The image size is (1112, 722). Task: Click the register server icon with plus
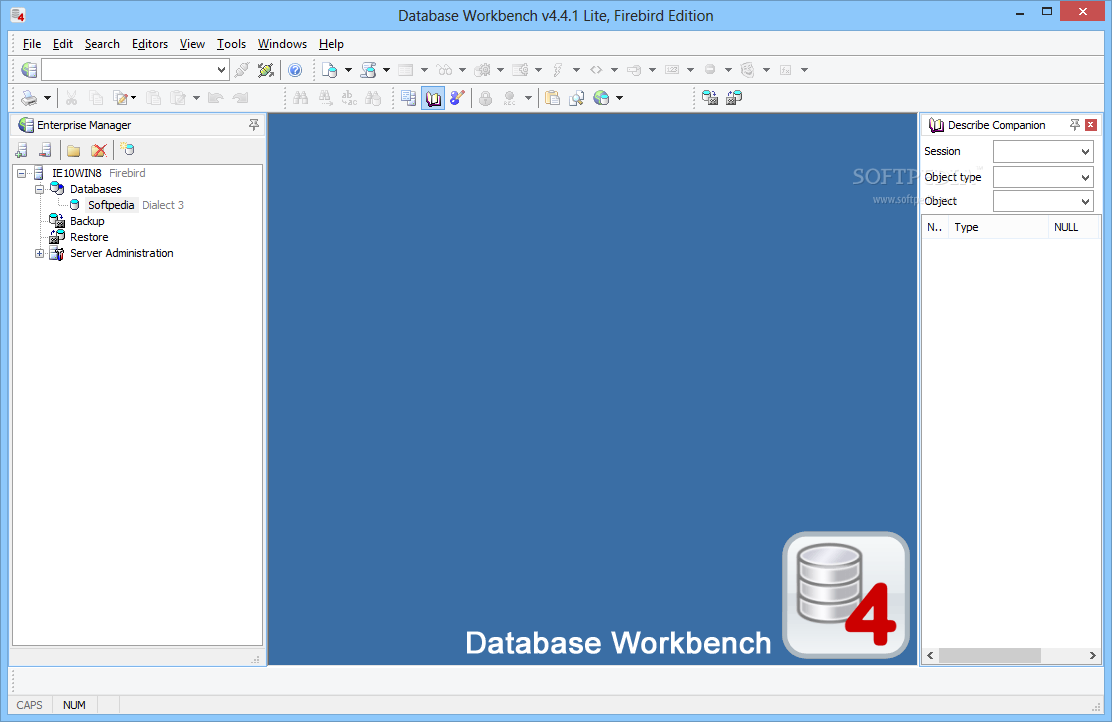tap(22, 150)
